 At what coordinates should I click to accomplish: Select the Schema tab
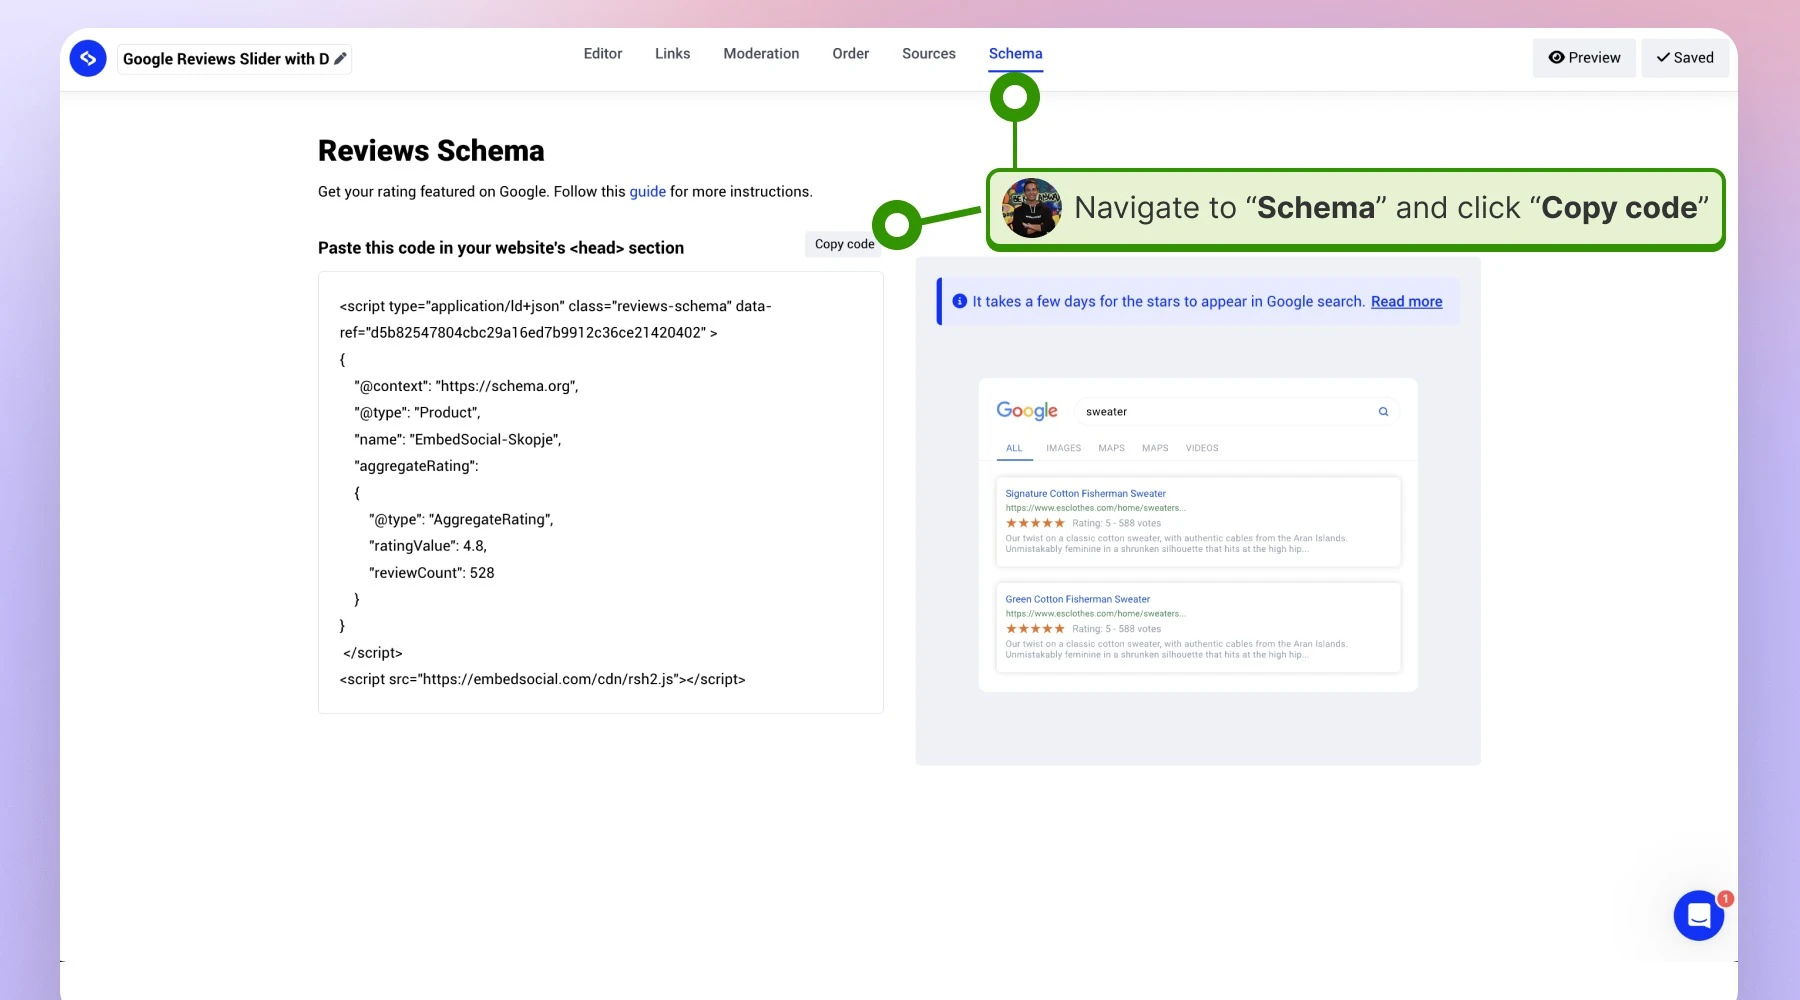tap(1016, 54)
